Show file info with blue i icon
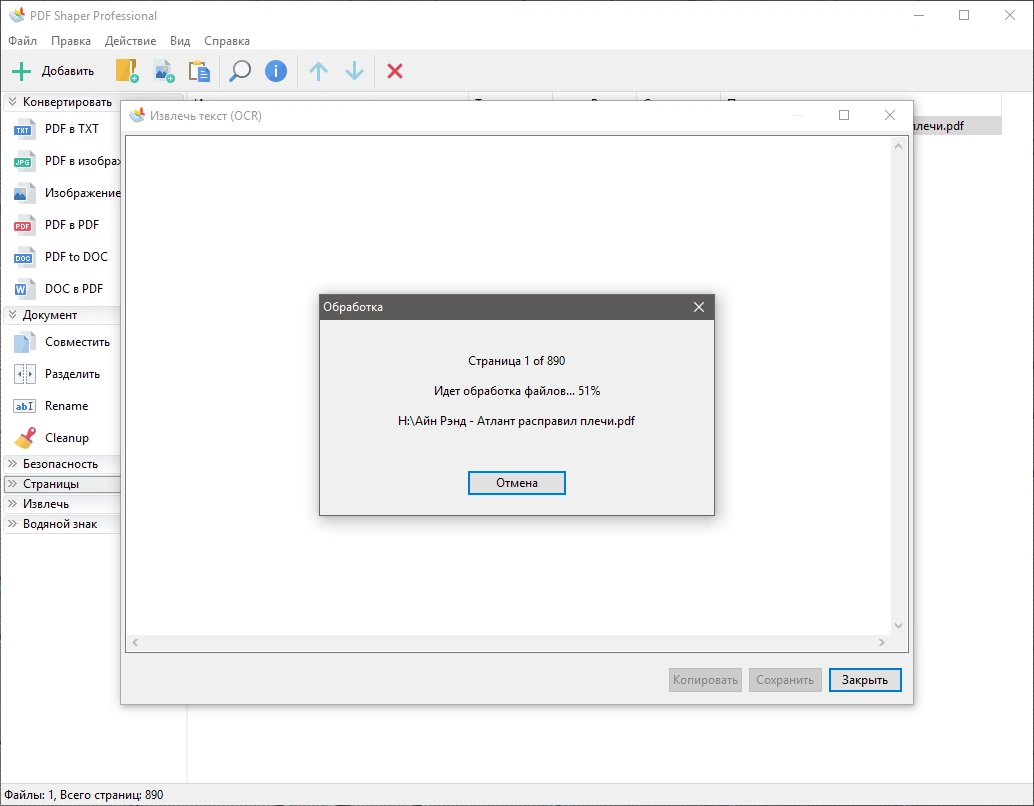The height and width of the screenshot is (806, 1034). [276, 71]
